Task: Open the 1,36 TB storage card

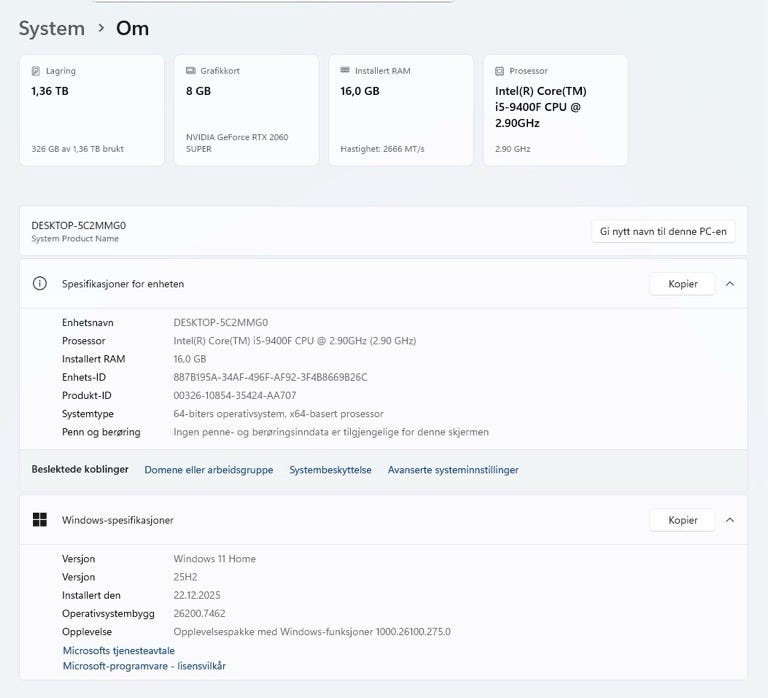Action: coord(91,110)
